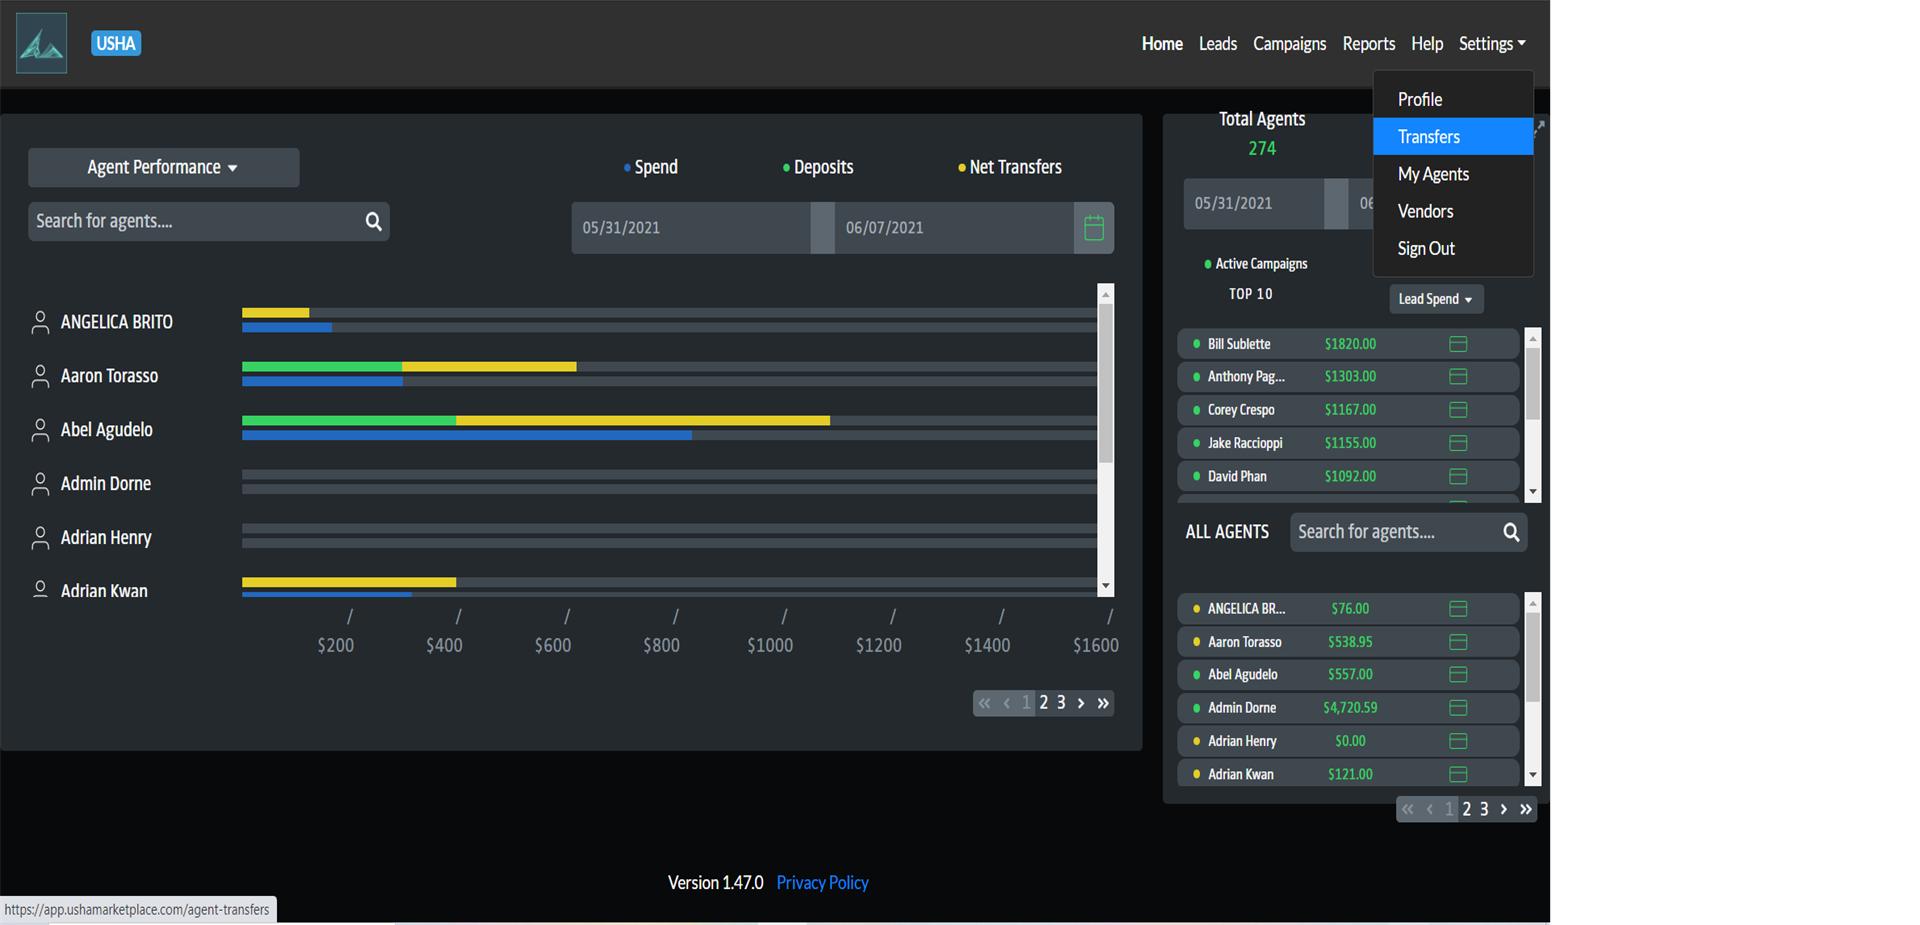Click the agent search magnifier icon
The height and width of the screenshot is (925, 1920).
(x=373, y=221)
